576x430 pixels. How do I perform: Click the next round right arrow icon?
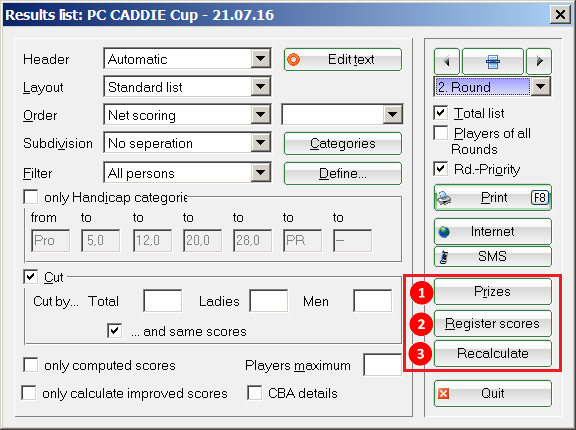pos(539,61)
